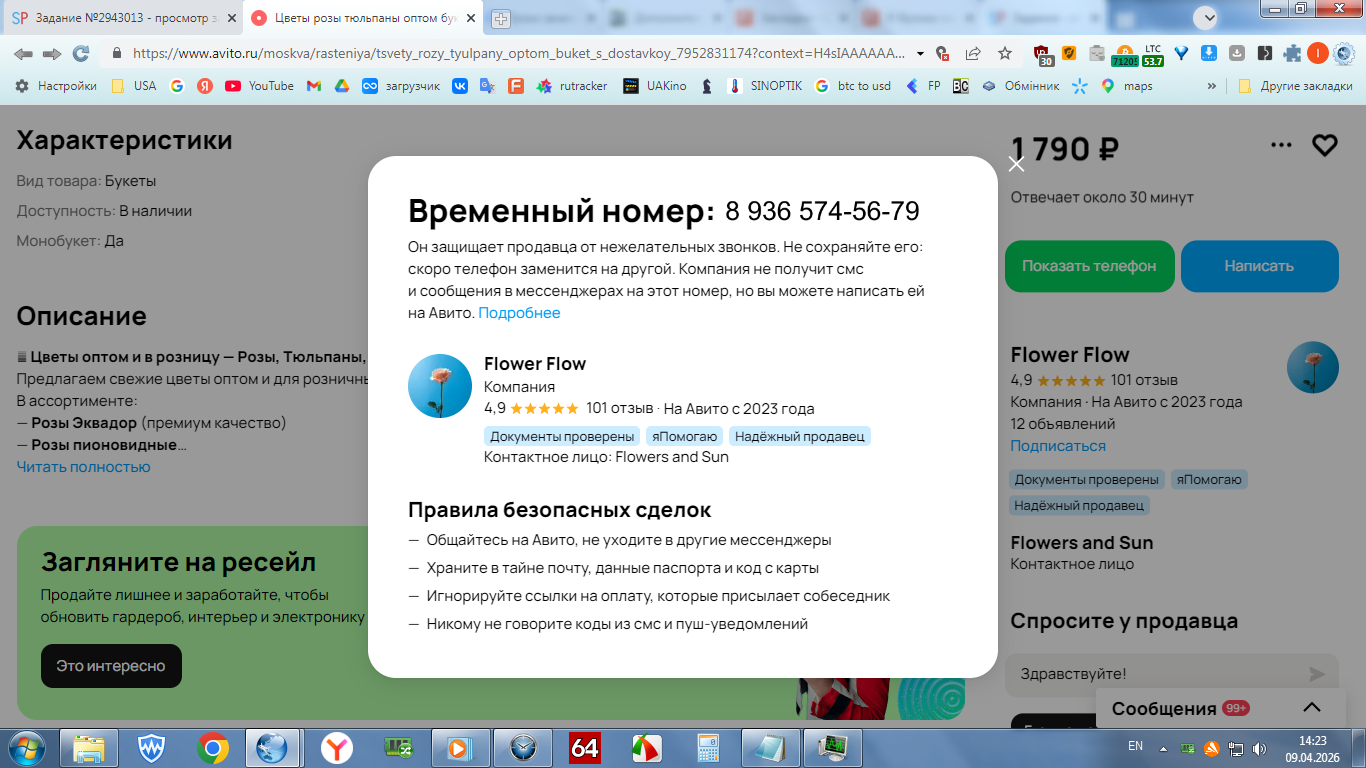Click the volume icon in system tray
1366x768 pixels.
(x=1259, y=748)
